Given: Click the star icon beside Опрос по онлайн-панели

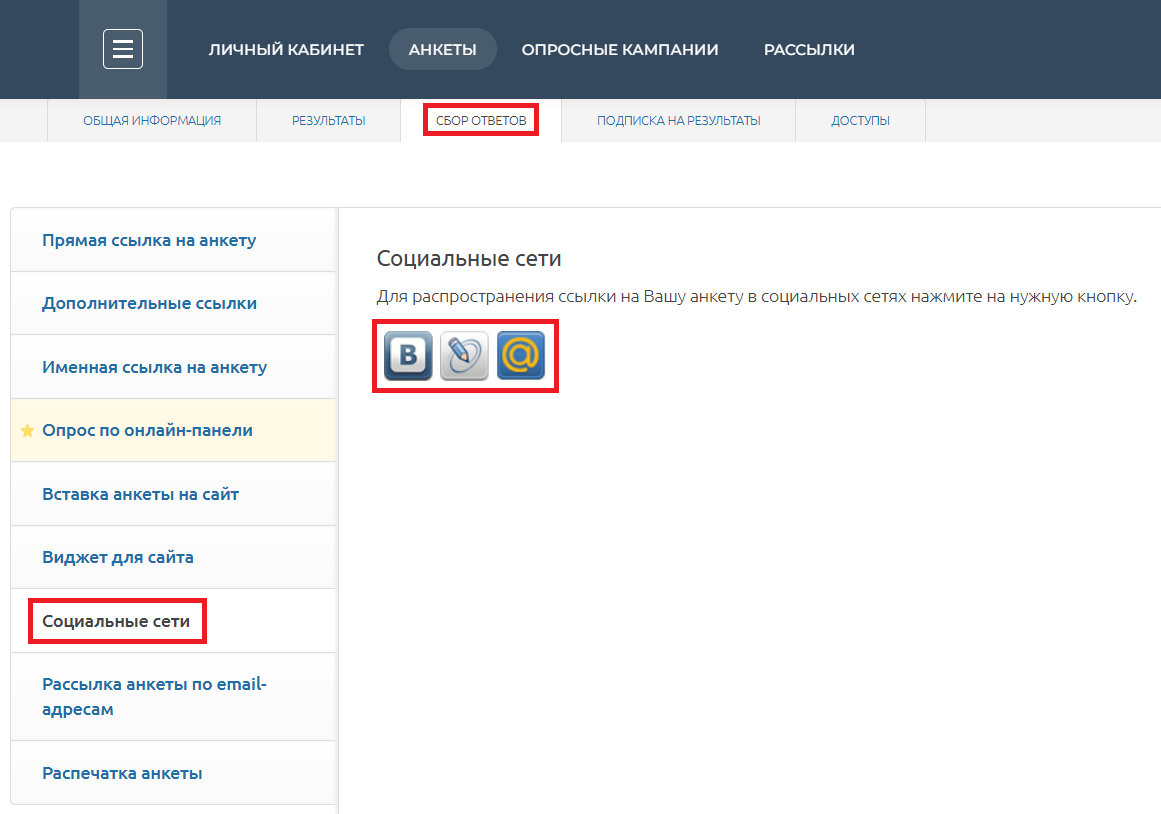Looking at the screenshot, I should point(27,430).
